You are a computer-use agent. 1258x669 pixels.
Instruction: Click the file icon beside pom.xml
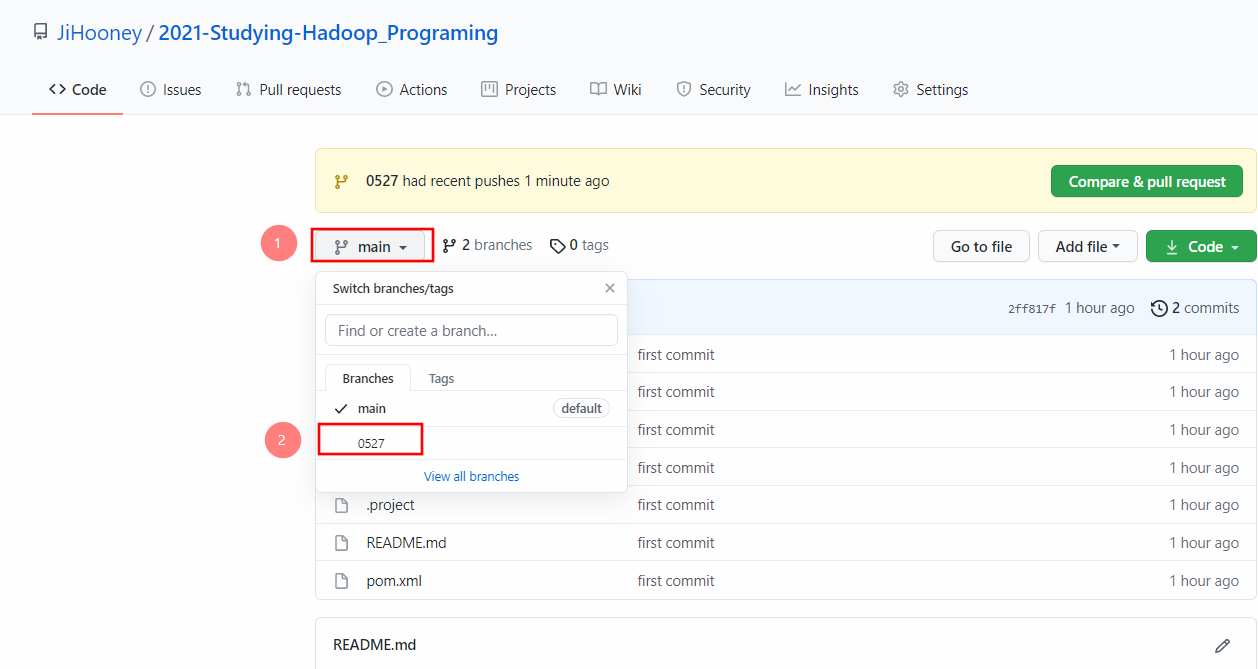click(341, 581)
